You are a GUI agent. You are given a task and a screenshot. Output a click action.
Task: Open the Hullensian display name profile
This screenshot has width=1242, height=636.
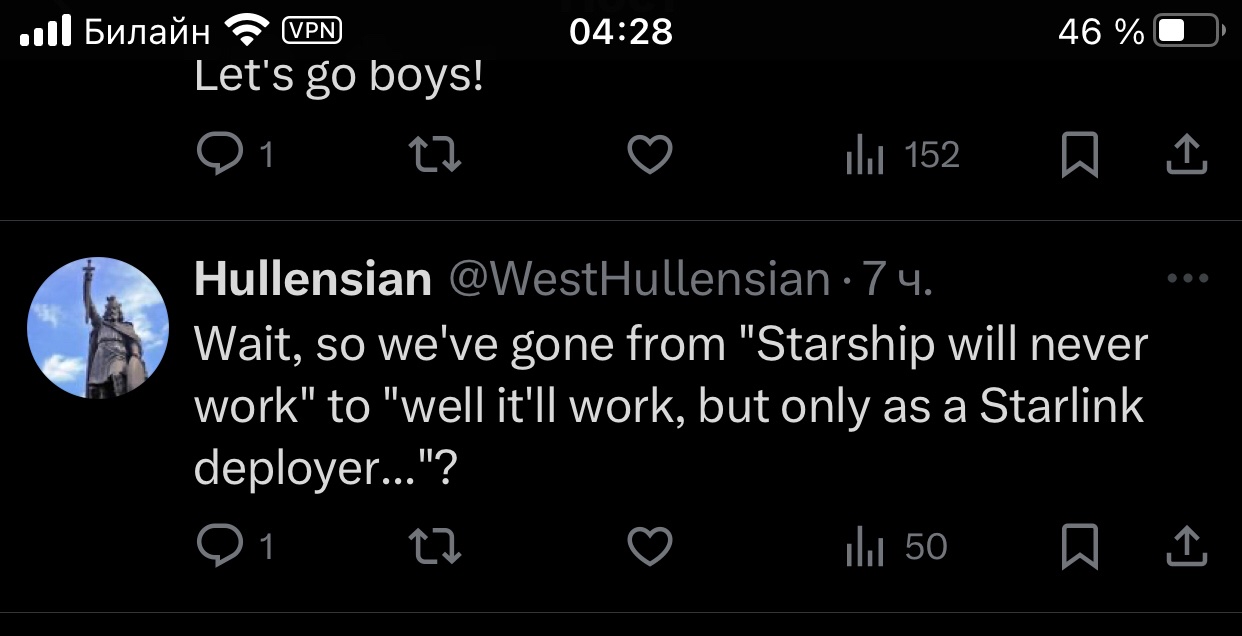(312, 280)
